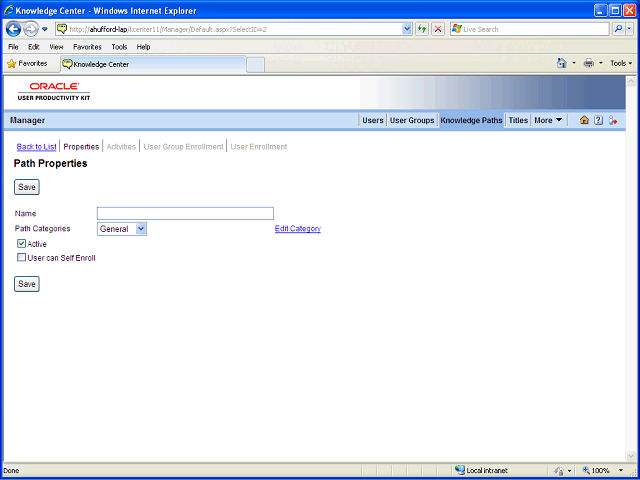Select the Activities sub-tab

tap(121, 147)
